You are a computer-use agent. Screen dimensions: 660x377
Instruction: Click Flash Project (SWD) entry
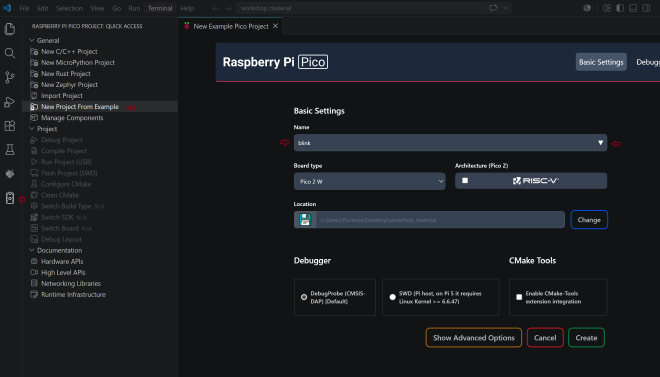pos(69,173)
